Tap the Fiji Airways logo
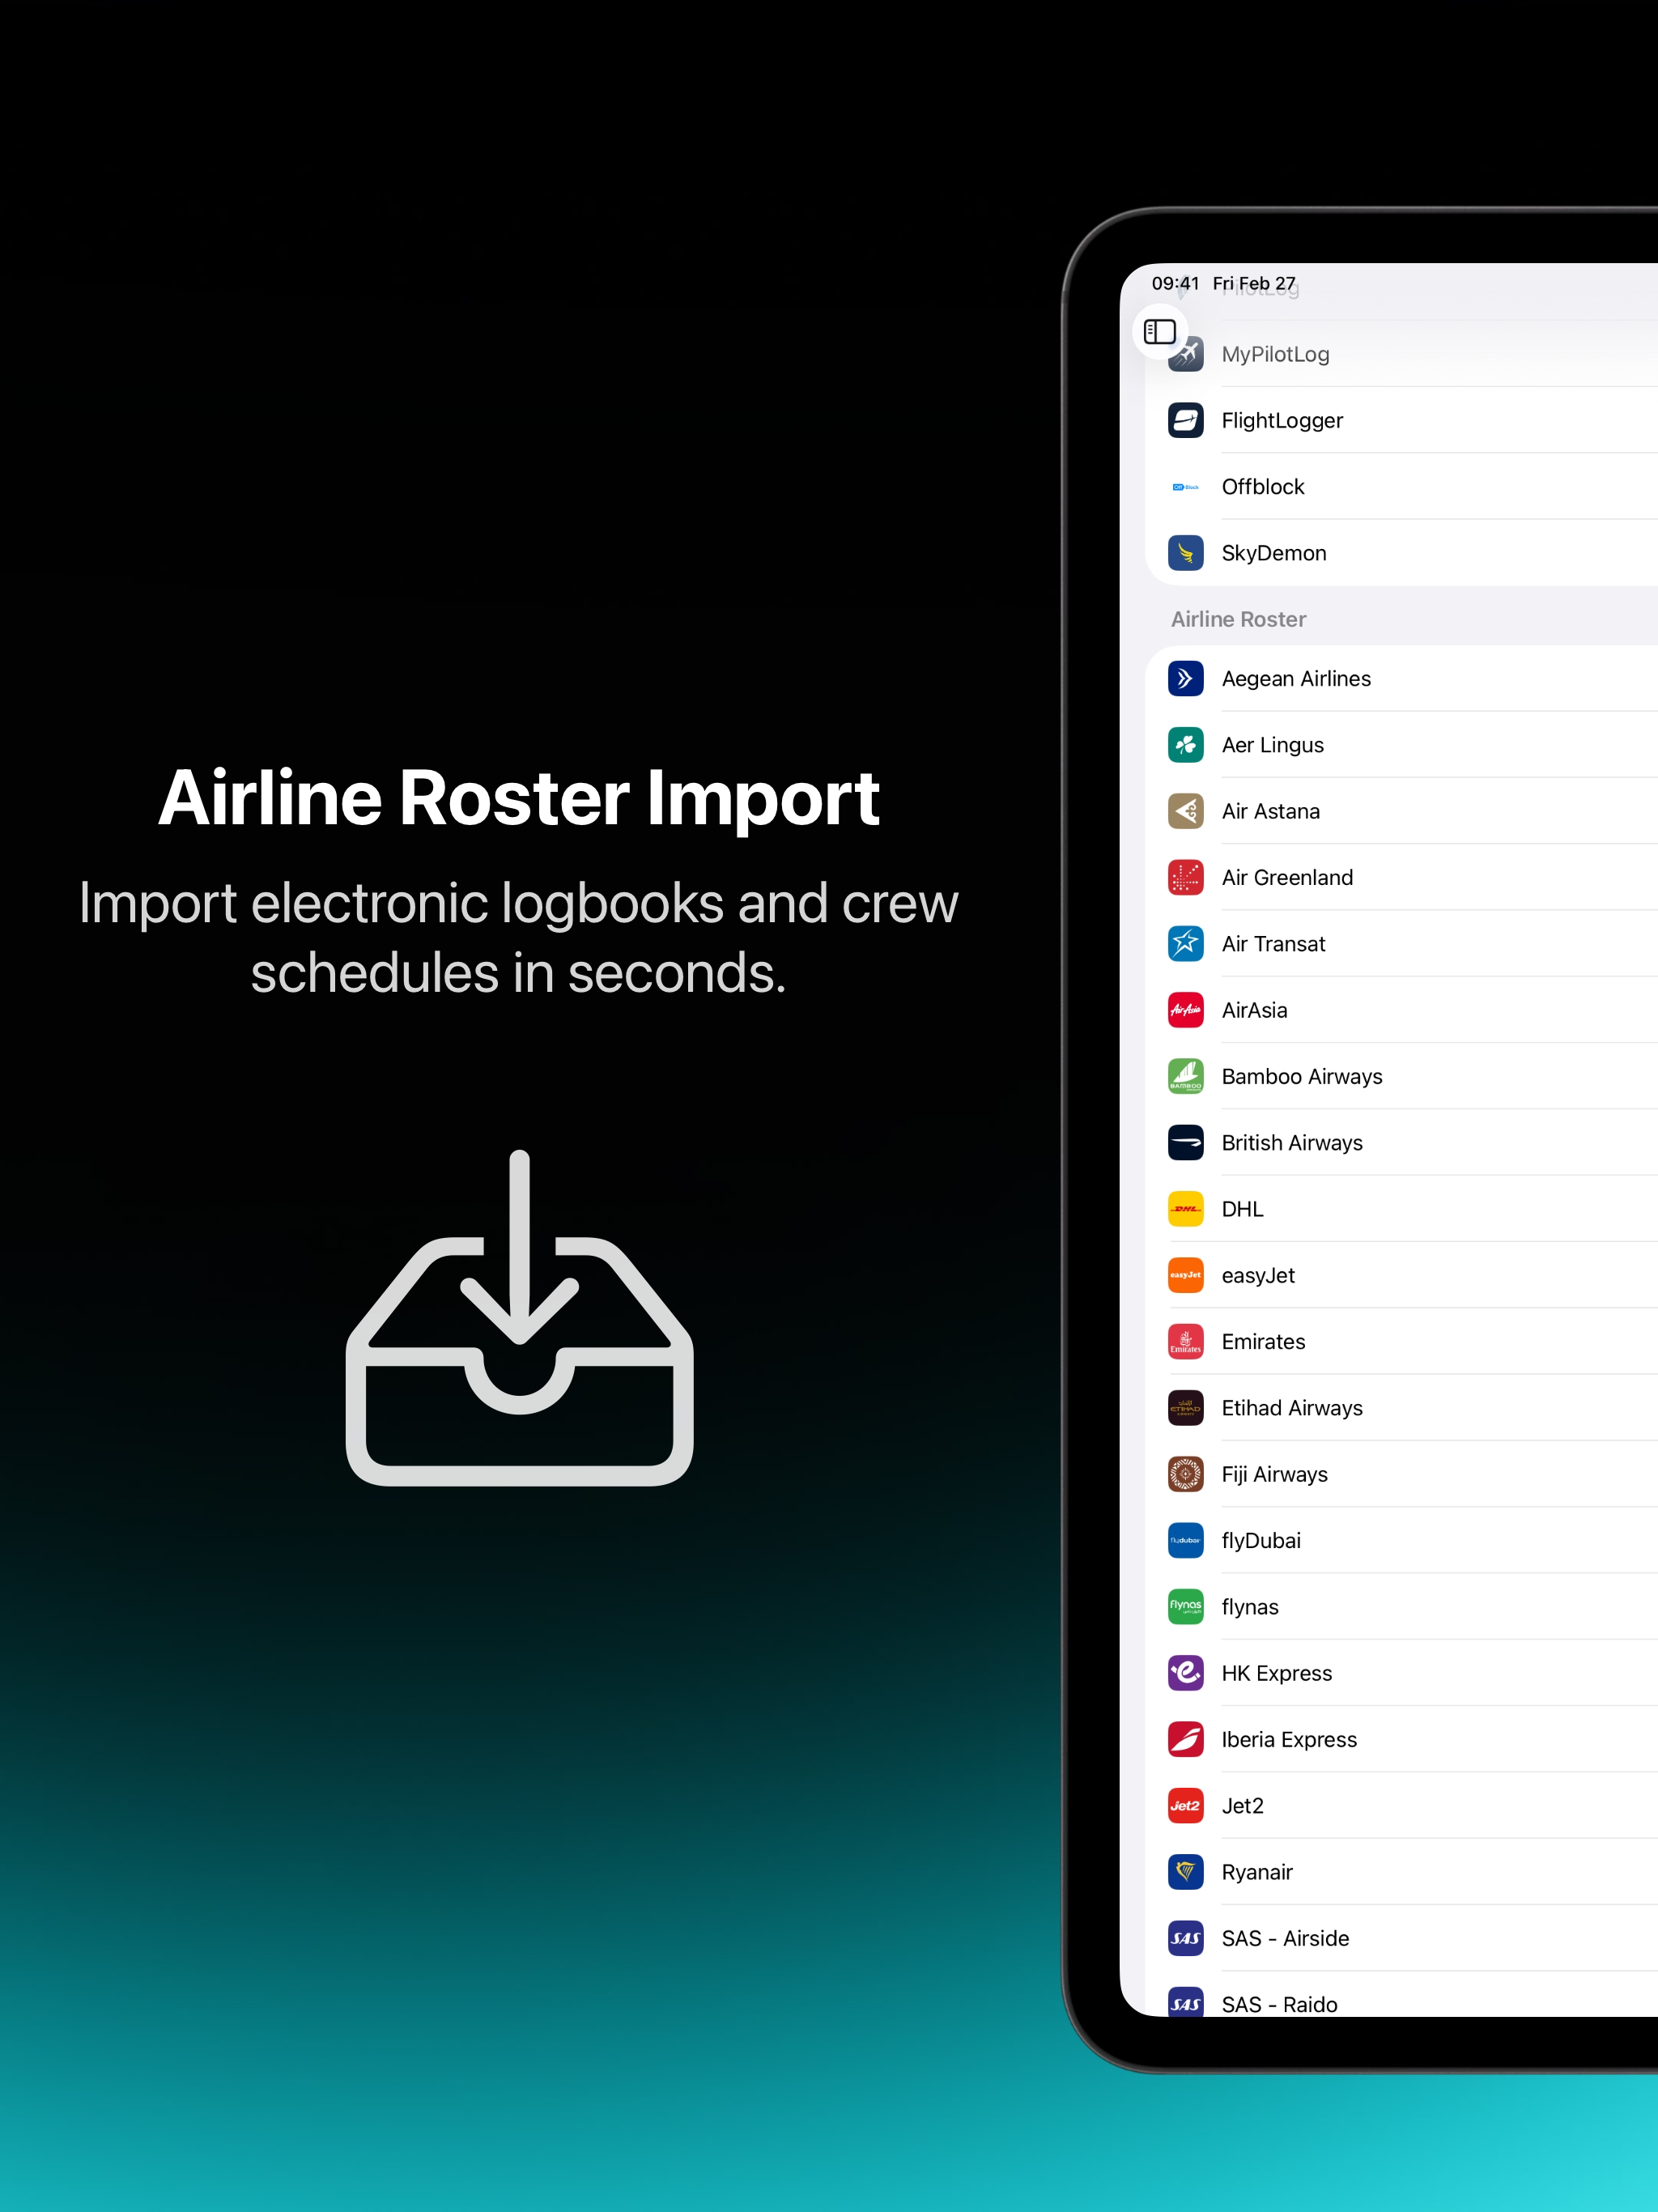 [1186, 1475]
